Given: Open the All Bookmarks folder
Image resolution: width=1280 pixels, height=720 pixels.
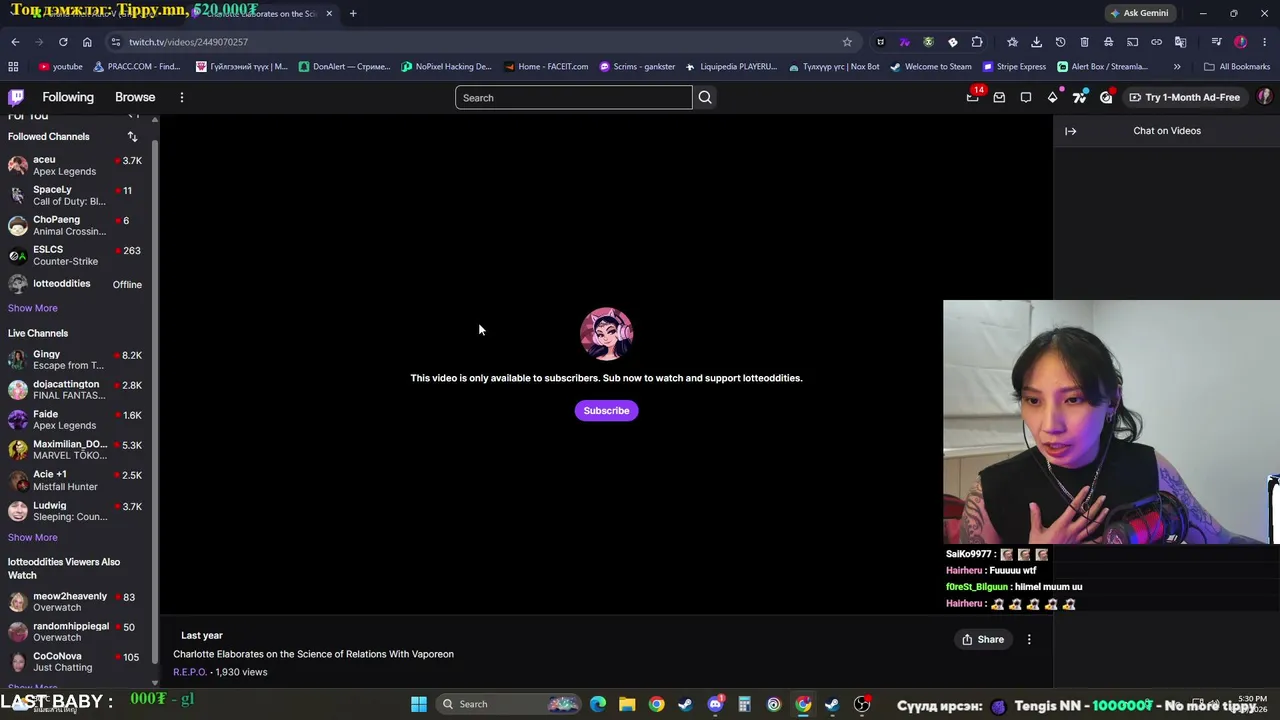Looking at the screenshot, I should click(x=1237, y=67).
